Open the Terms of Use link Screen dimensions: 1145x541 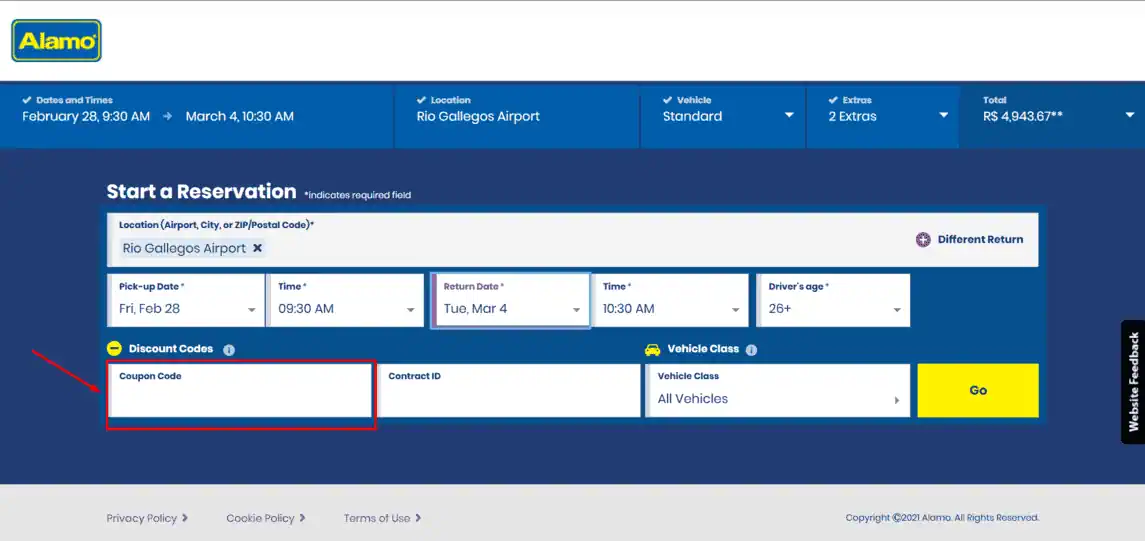pyautogui.click(x=382, y=518)
